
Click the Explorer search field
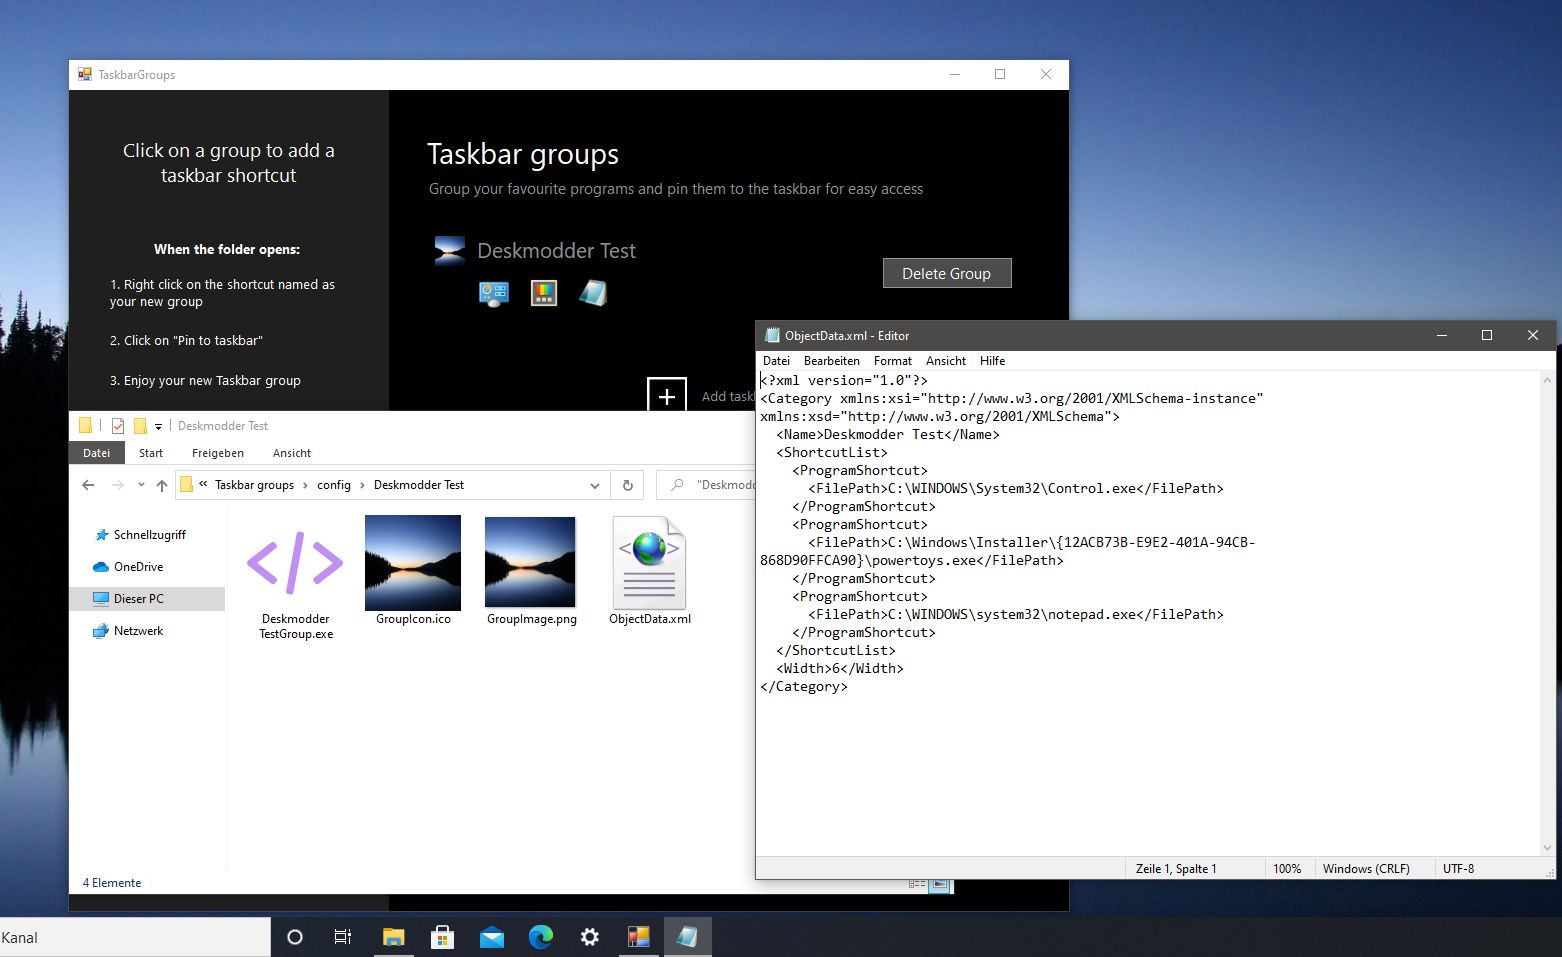707,485
